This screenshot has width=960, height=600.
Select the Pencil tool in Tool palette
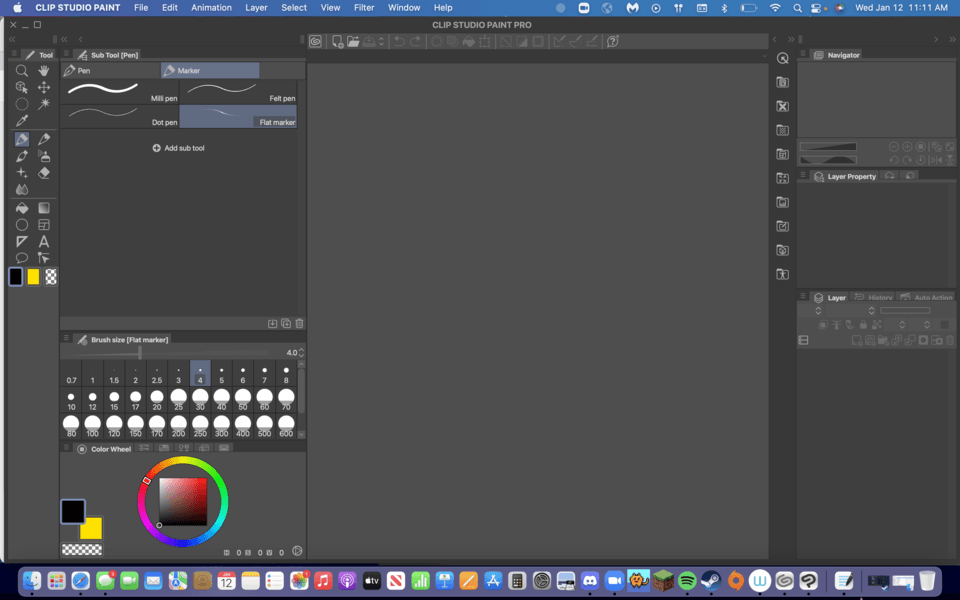43,140
